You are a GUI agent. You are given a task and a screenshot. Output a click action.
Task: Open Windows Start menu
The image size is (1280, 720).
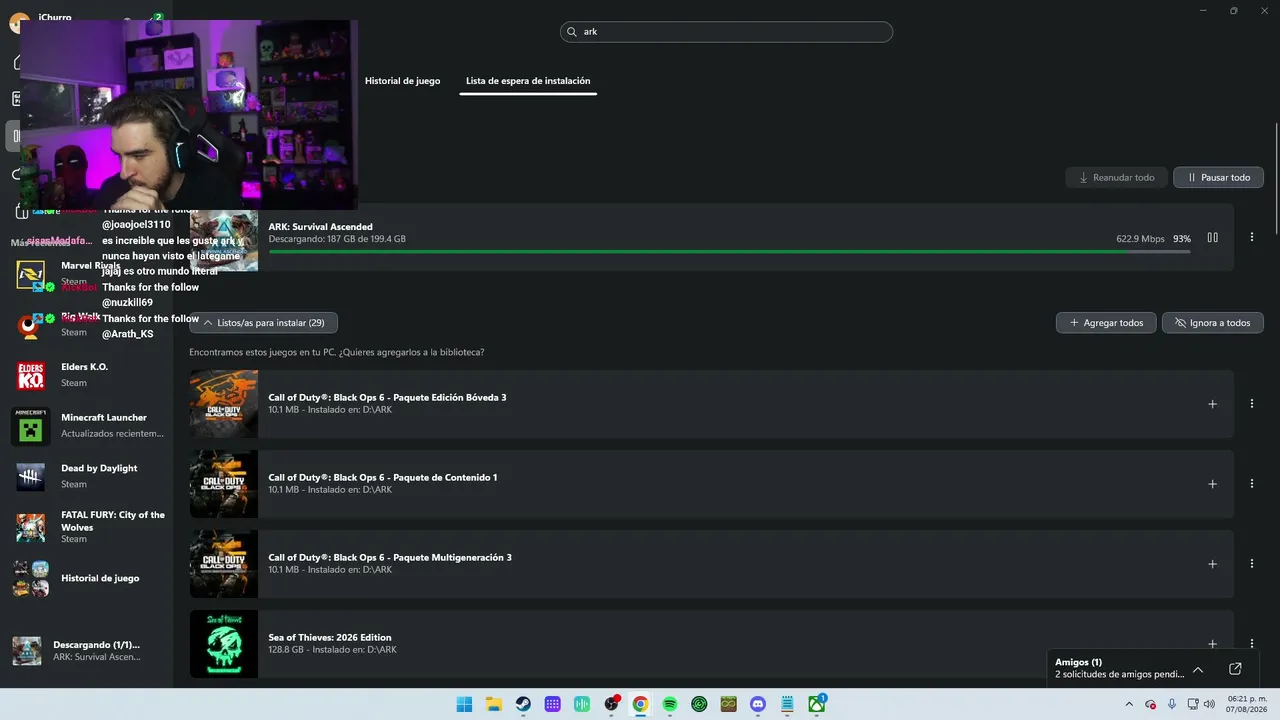coord(464,704)
